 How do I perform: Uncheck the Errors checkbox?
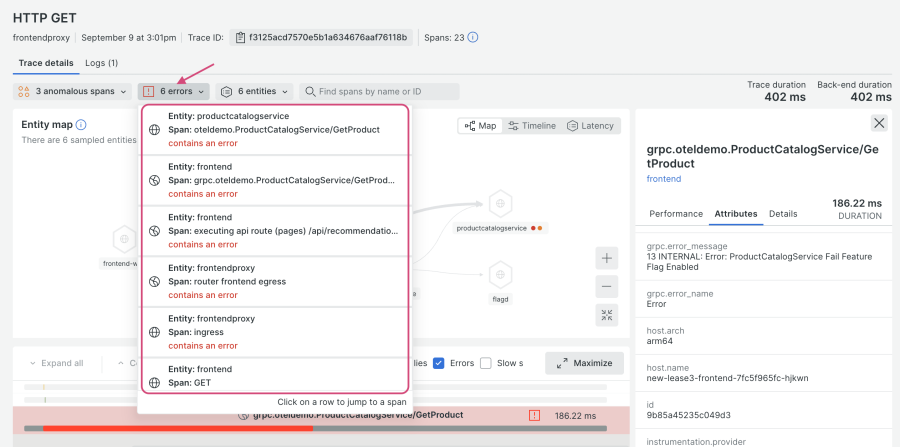pyautogui.click(x=439, y=363)
